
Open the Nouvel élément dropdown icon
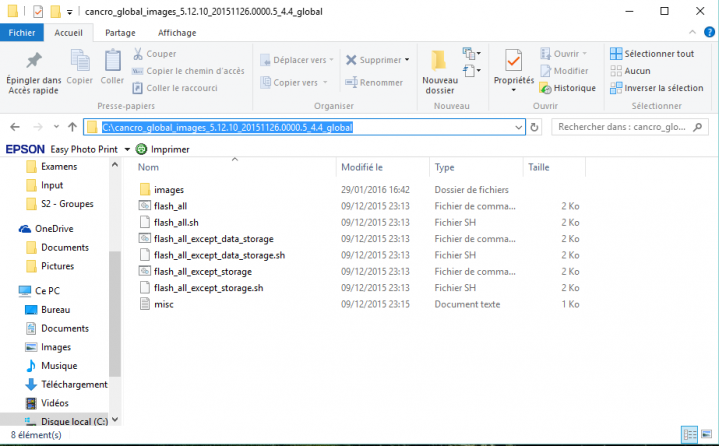tap(471, 54)
